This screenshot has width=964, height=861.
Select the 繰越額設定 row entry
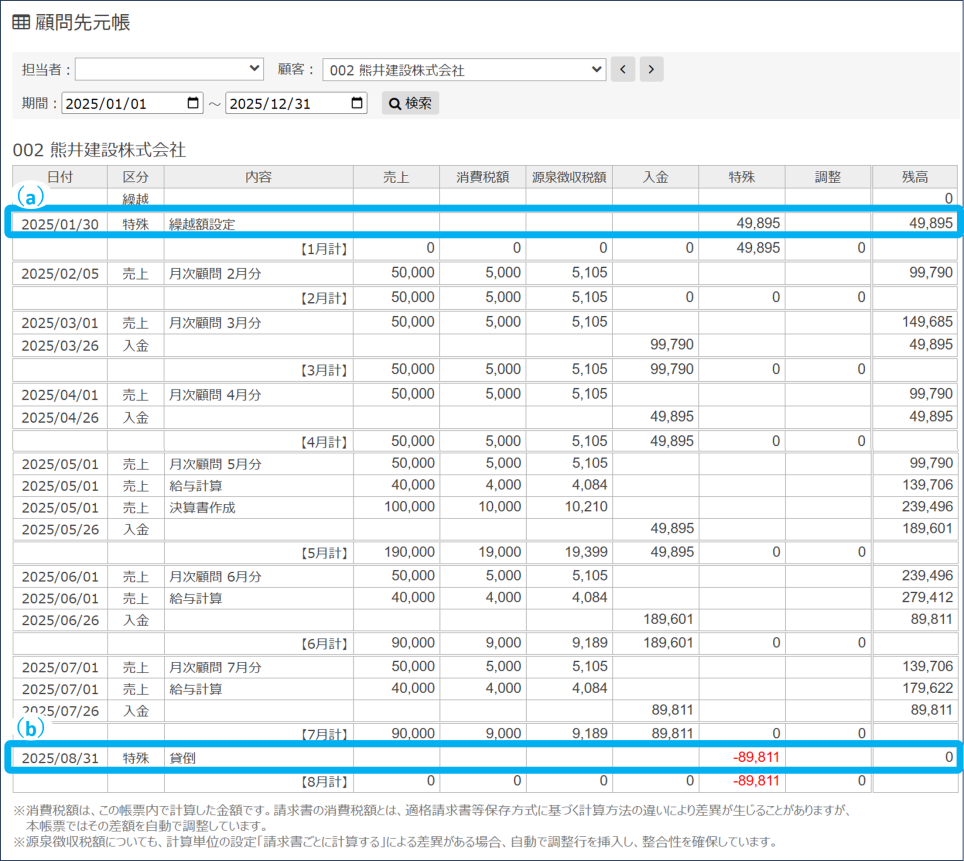[202, 224]
